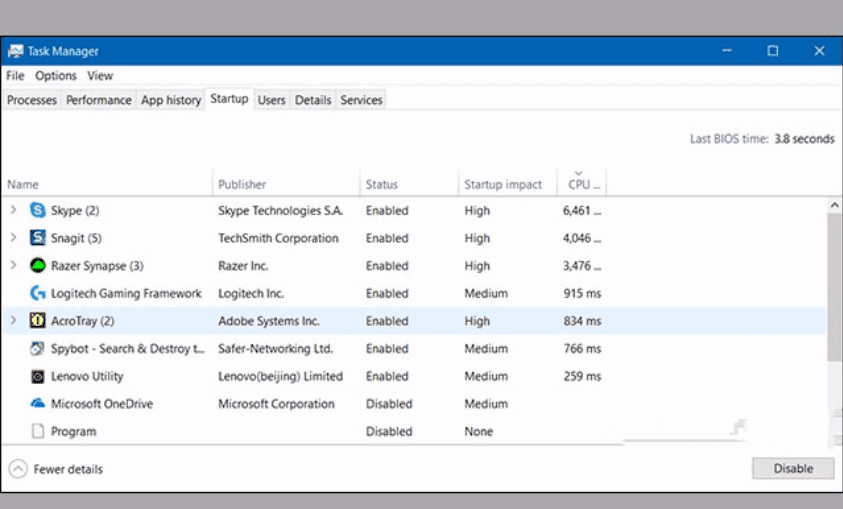Expand the AcroTray (2) group
This screenshot has width=843, height=509.
pyautogui.click(x=13, y=320)
